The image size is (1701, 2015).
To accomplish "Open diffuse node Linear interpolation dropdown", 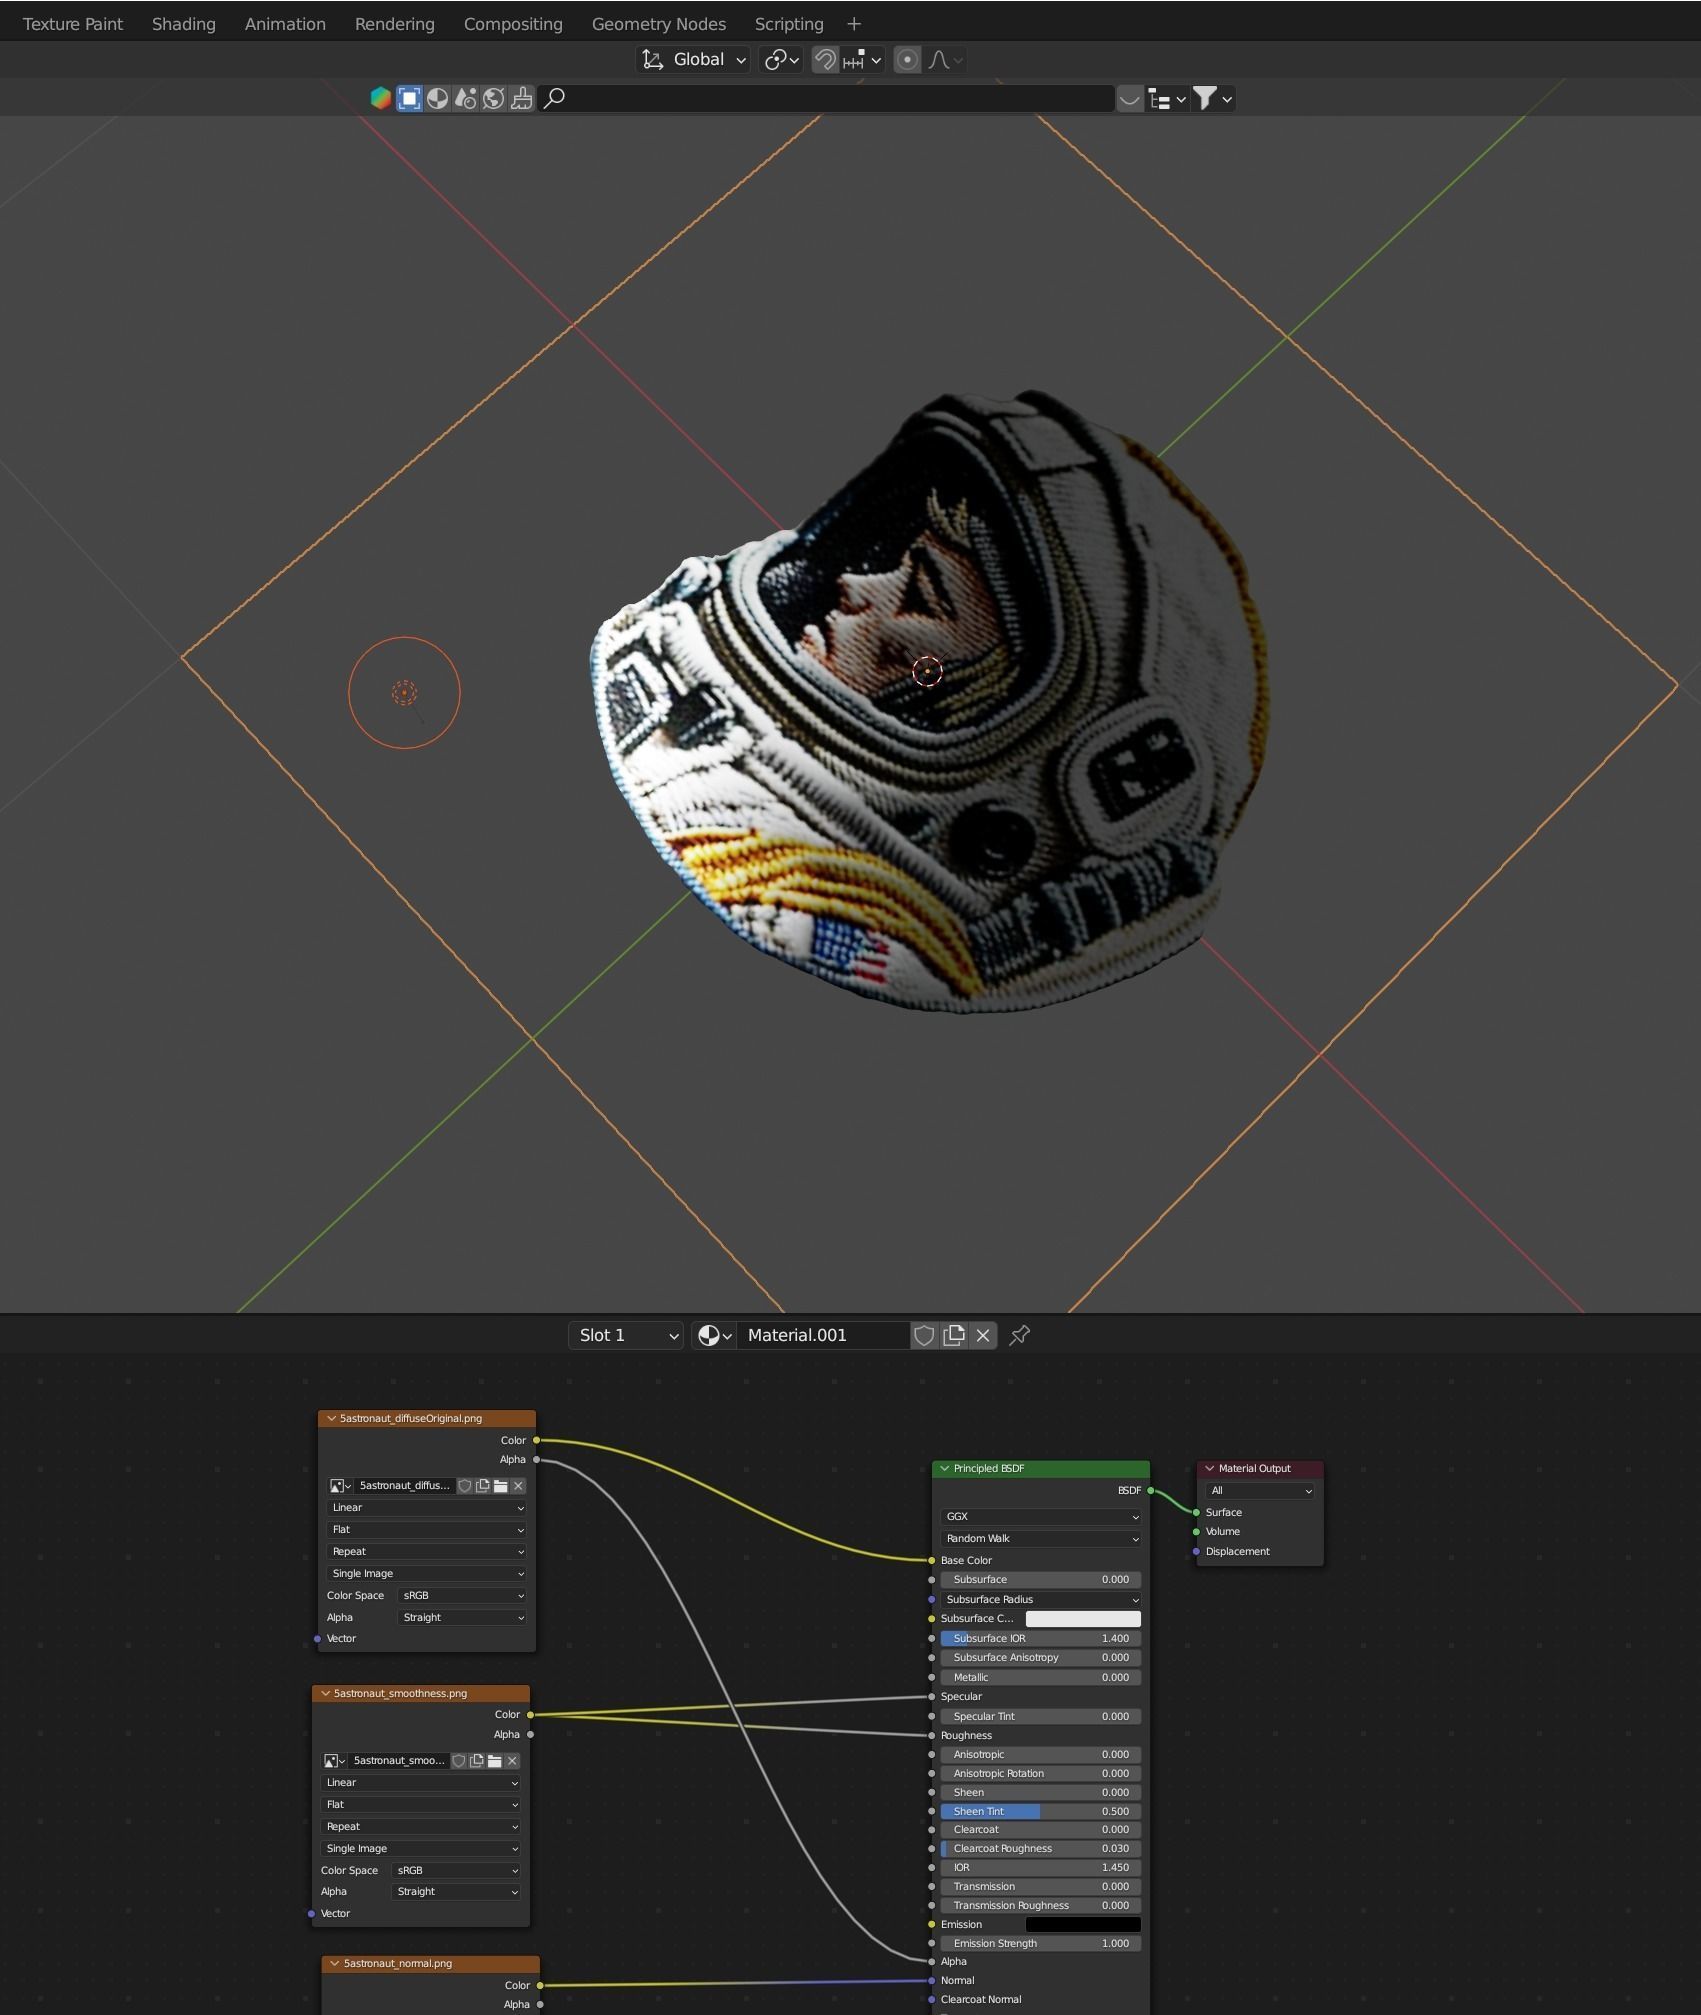I will pyautogui.click(x=427, y=1508).
